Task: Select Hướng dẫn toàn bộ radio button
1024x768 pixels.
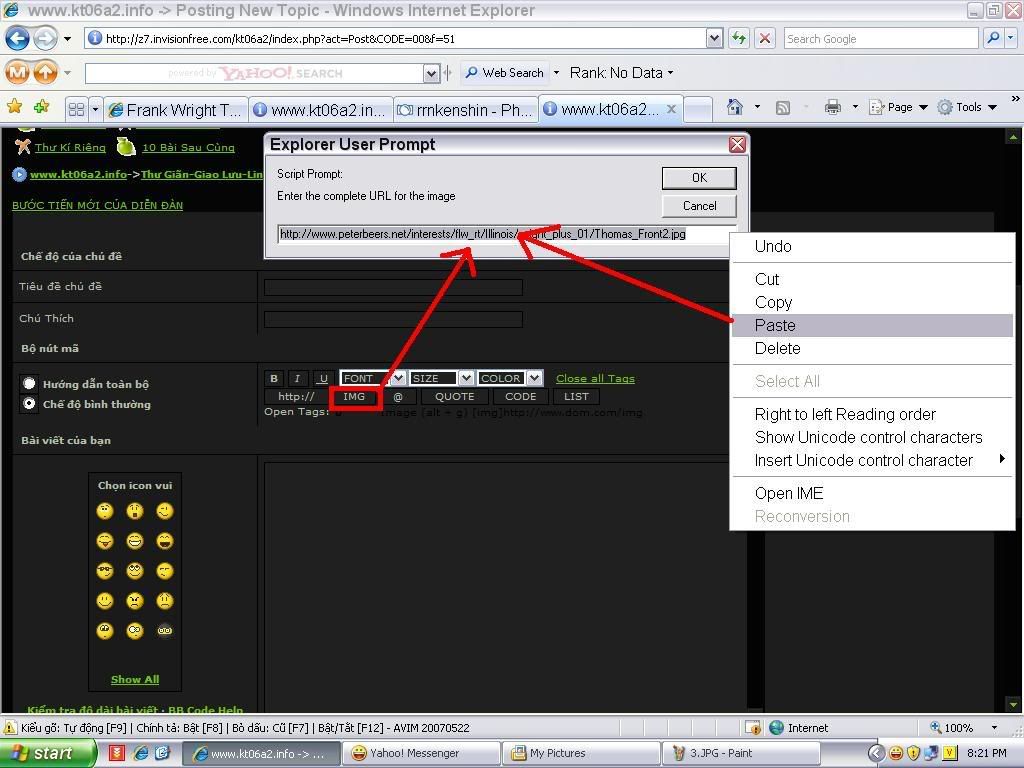Action: coord(29,383)
